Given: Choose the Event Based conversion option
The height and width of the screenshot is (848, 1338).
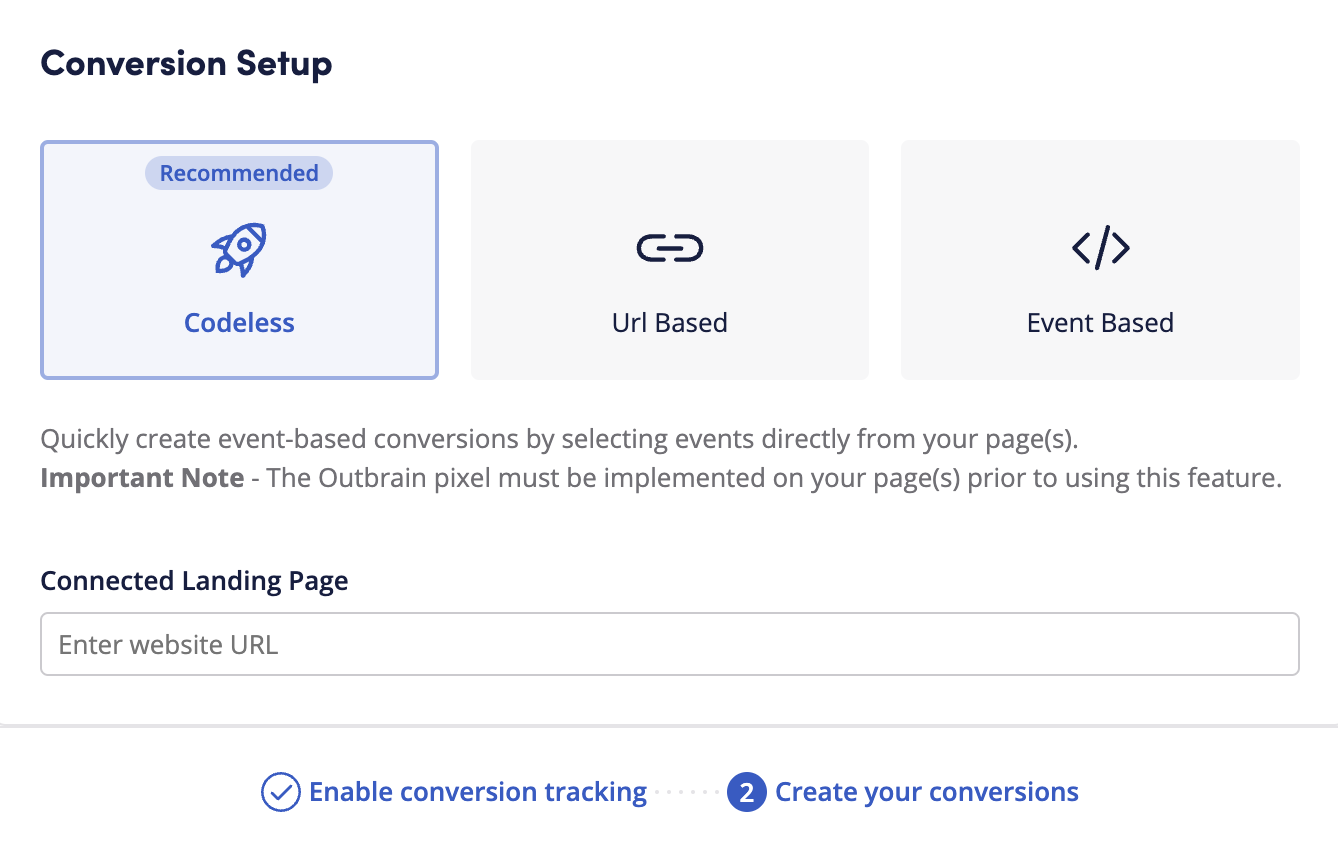Looking at the screenshot, I should (x=1100, y=260).
